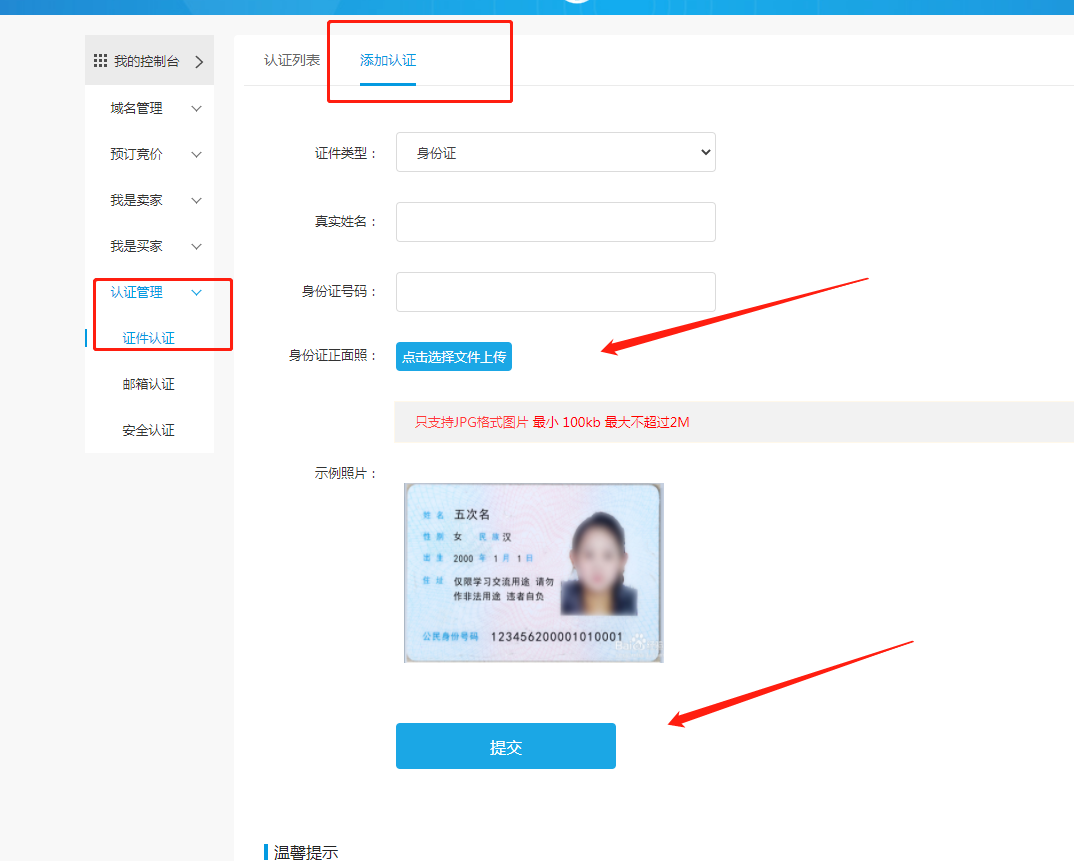Go to 邮箱认证 in sidebar
This screenshot has width=1074, height=861.
pyautogui.click(x=149, y=384)
